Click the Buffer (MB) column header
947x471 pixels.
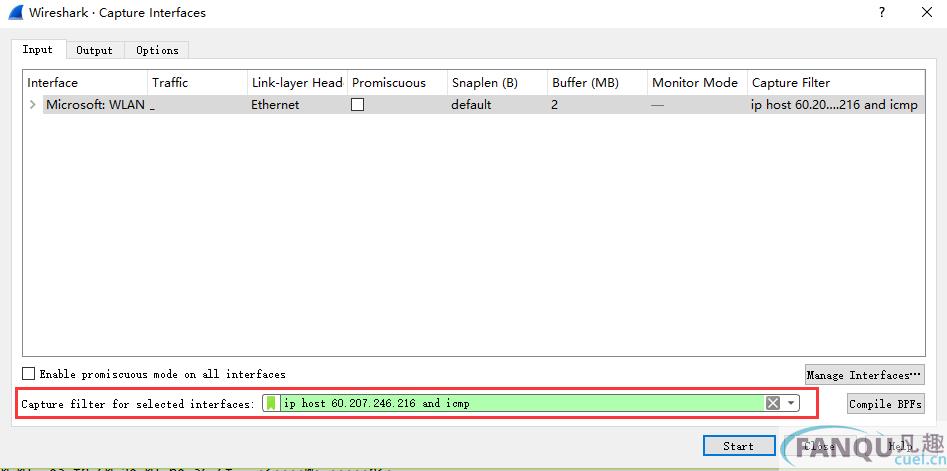598,83
